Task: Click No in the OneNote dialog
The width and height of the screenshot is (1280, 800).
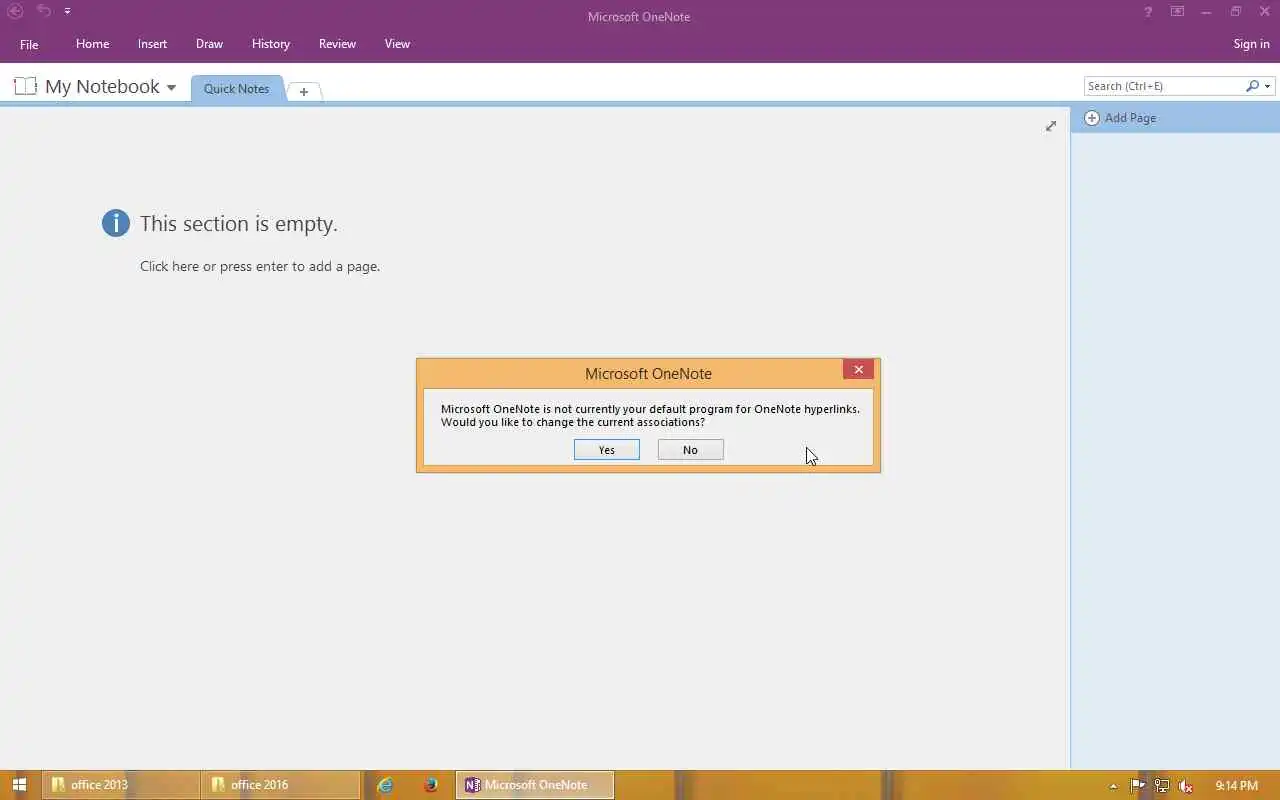Action: (690, 450)
